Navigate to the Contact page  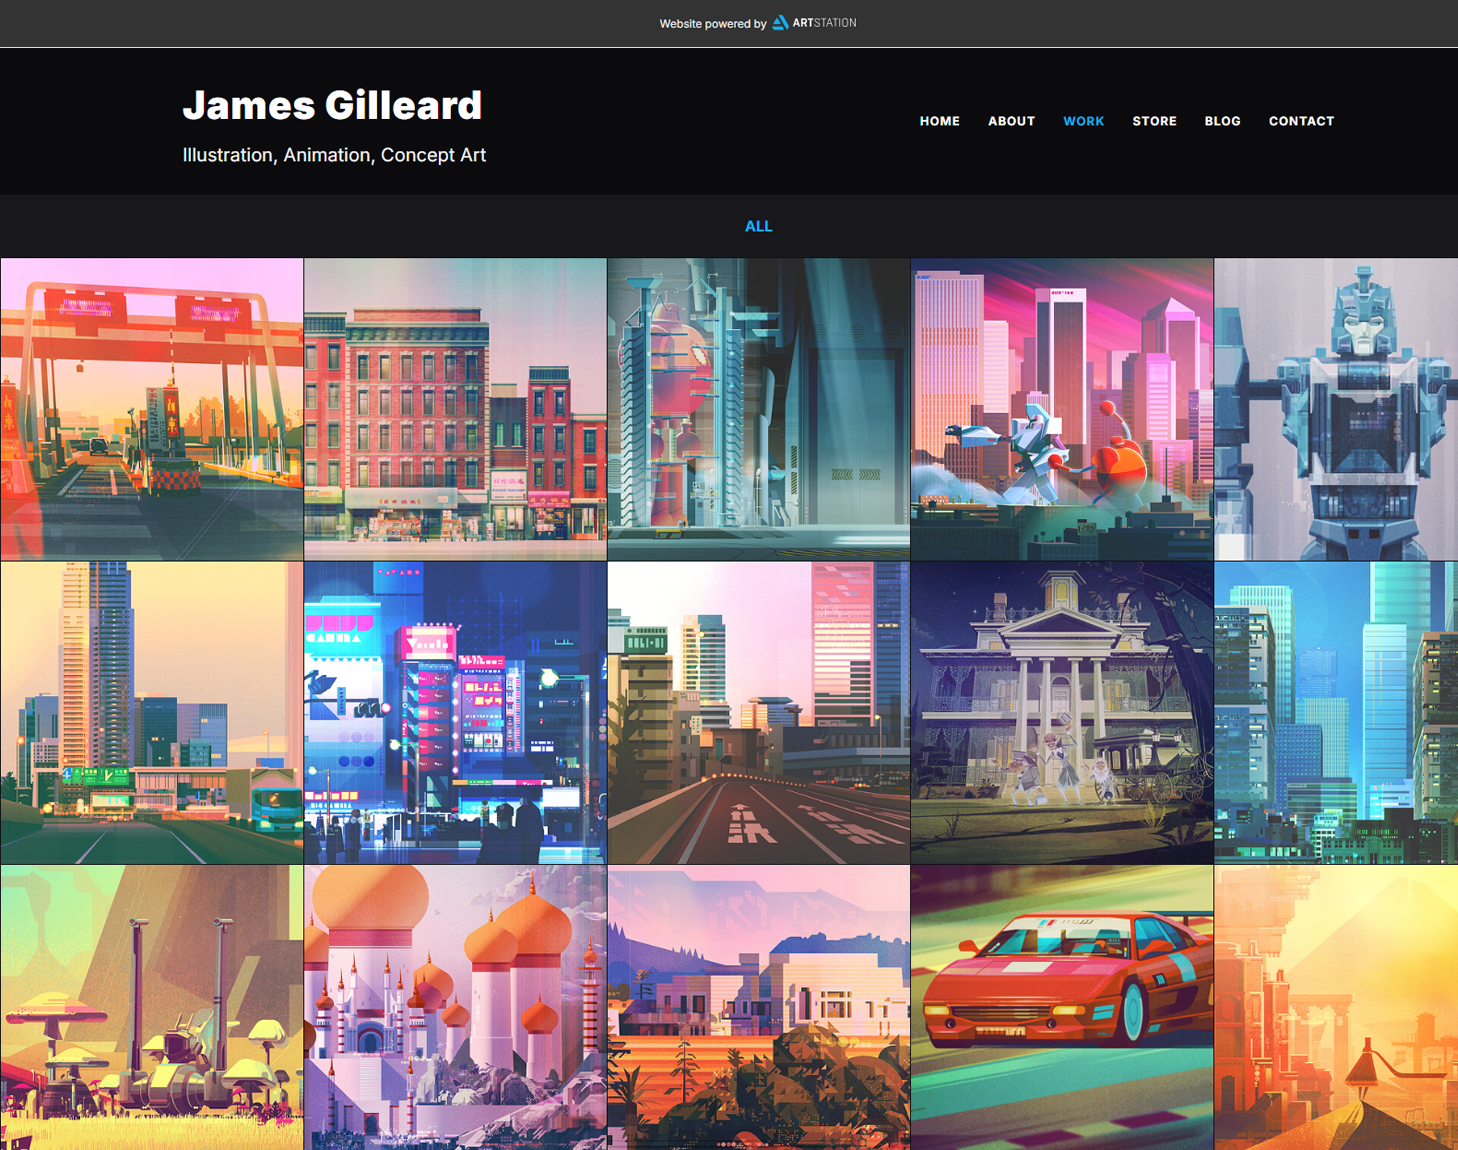click(x=1301, y=121)
